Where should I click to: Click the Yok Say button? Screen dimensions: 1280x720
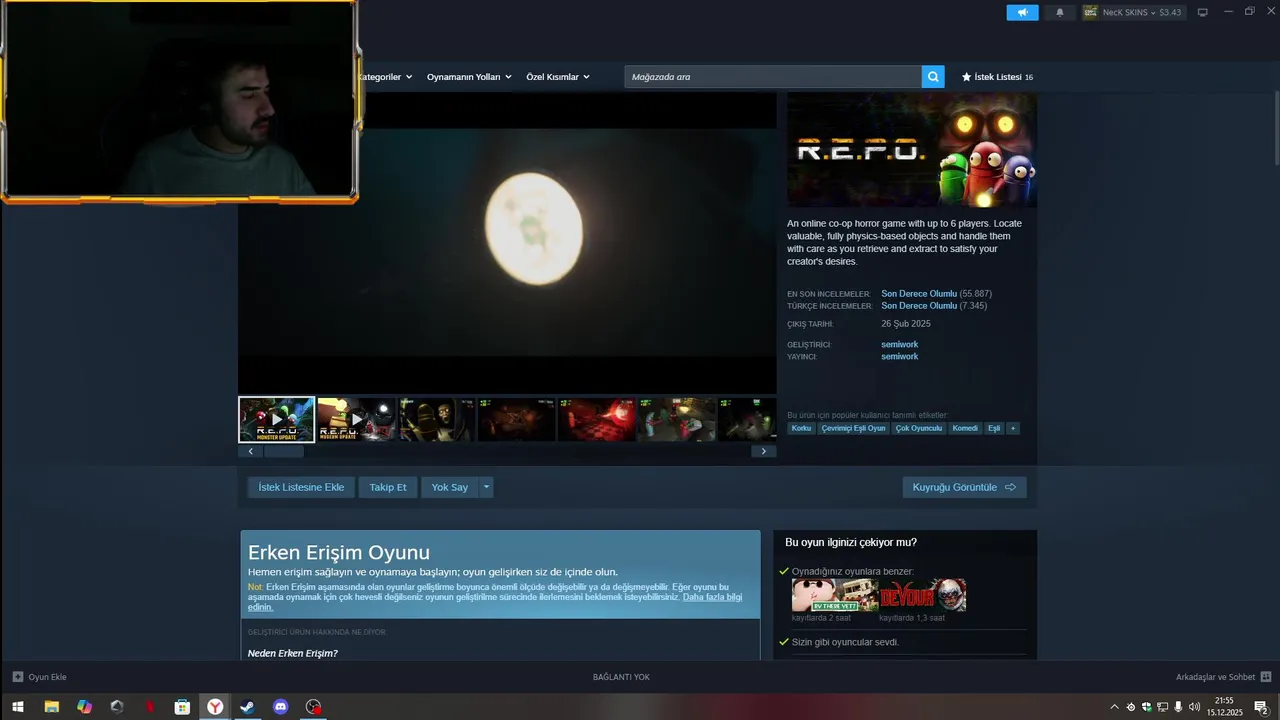pos(450,487)
